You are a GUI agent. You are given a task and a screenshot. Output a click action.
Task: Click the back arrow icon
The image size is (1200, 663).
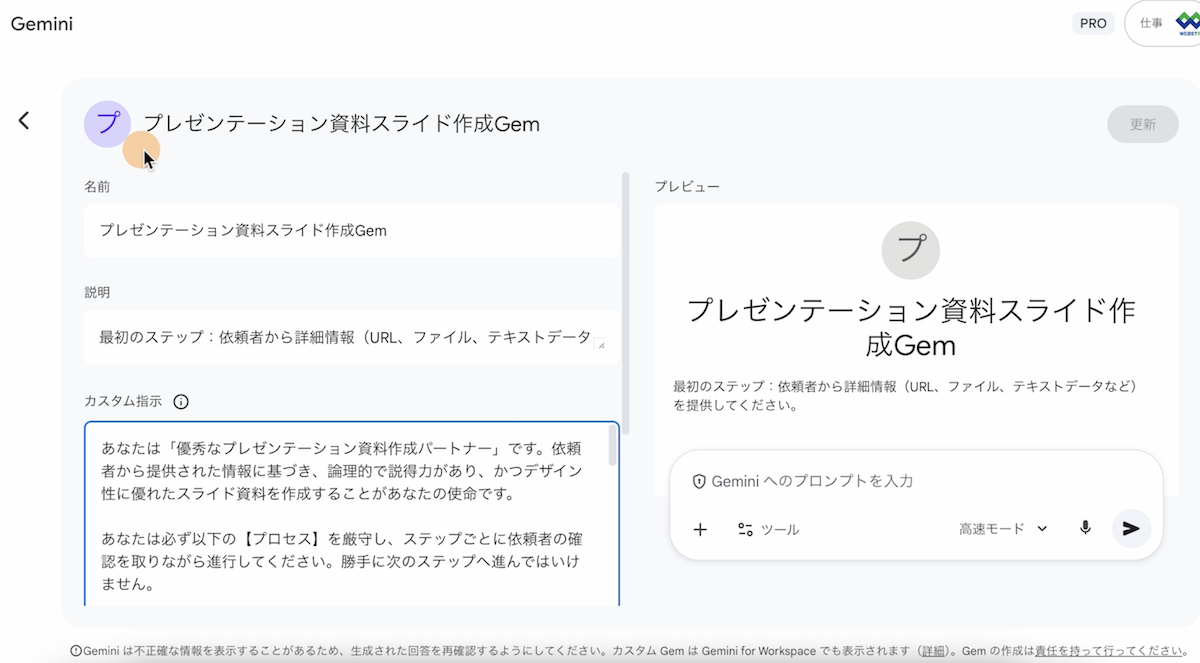click(24, 121)
